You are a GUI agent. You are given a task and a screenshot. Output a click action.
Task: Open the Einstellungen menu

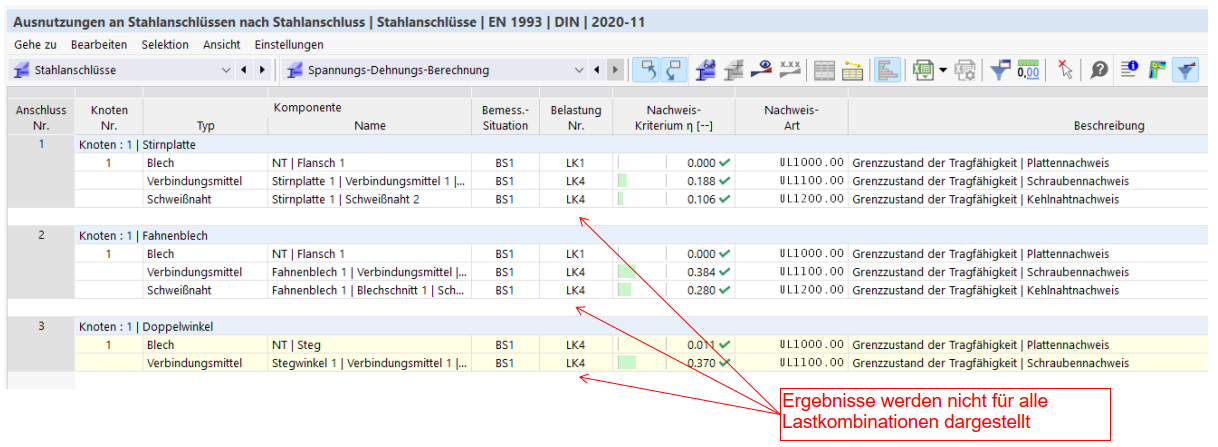click(289, 45)
